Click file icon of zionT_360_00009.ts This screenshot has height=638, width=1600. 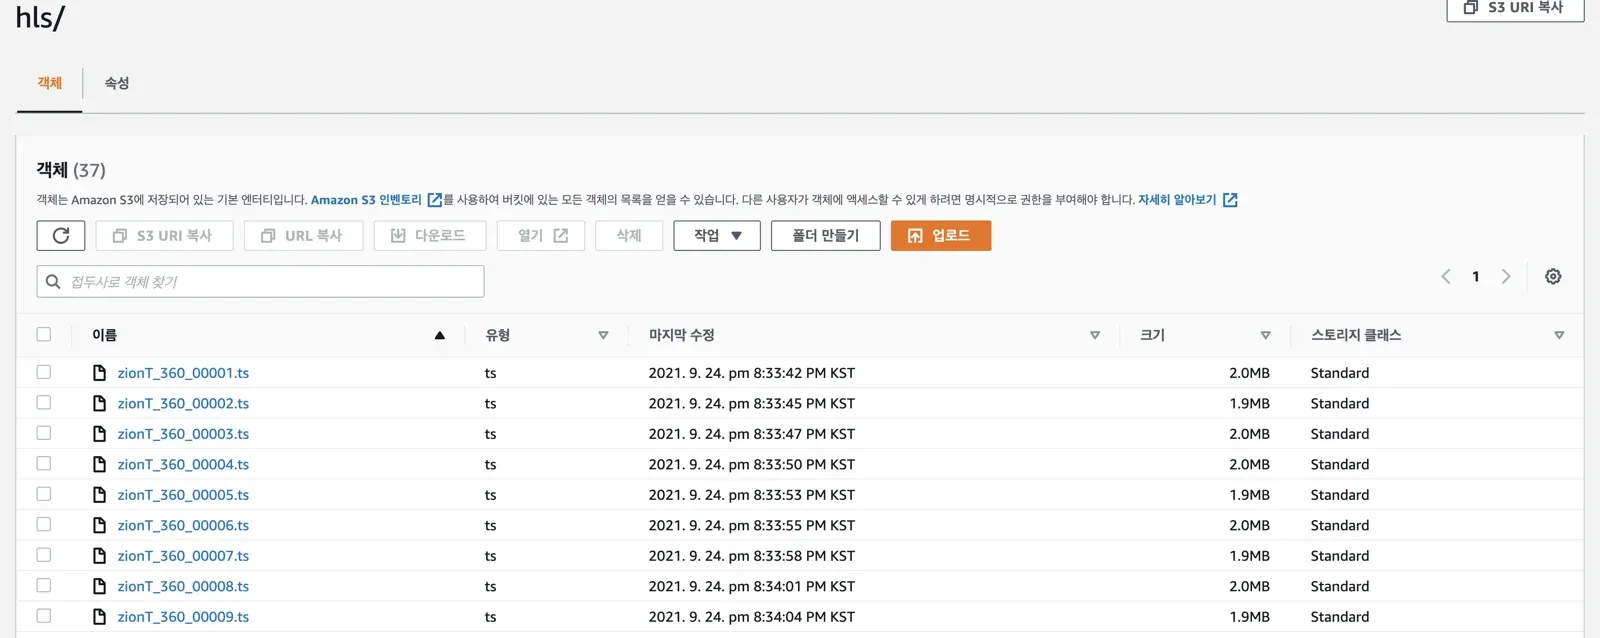click(99, 617)
